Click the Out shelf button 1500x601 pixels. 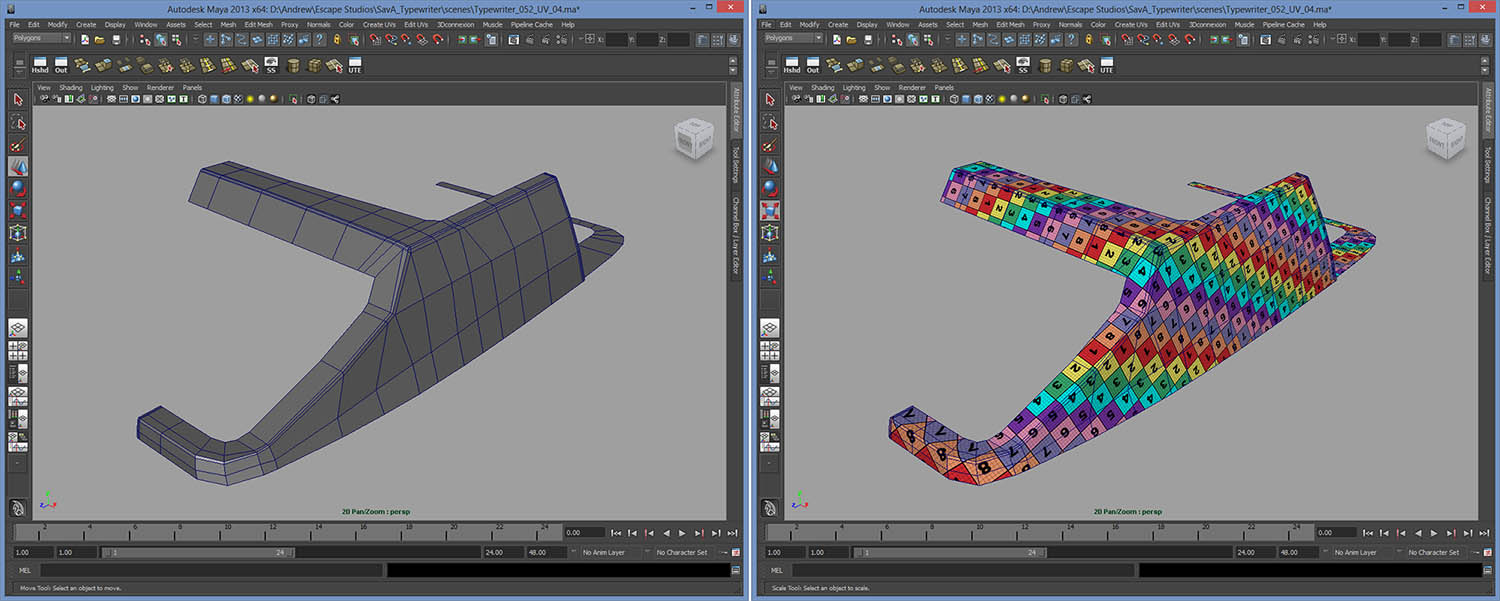click(x=61, y=66)
